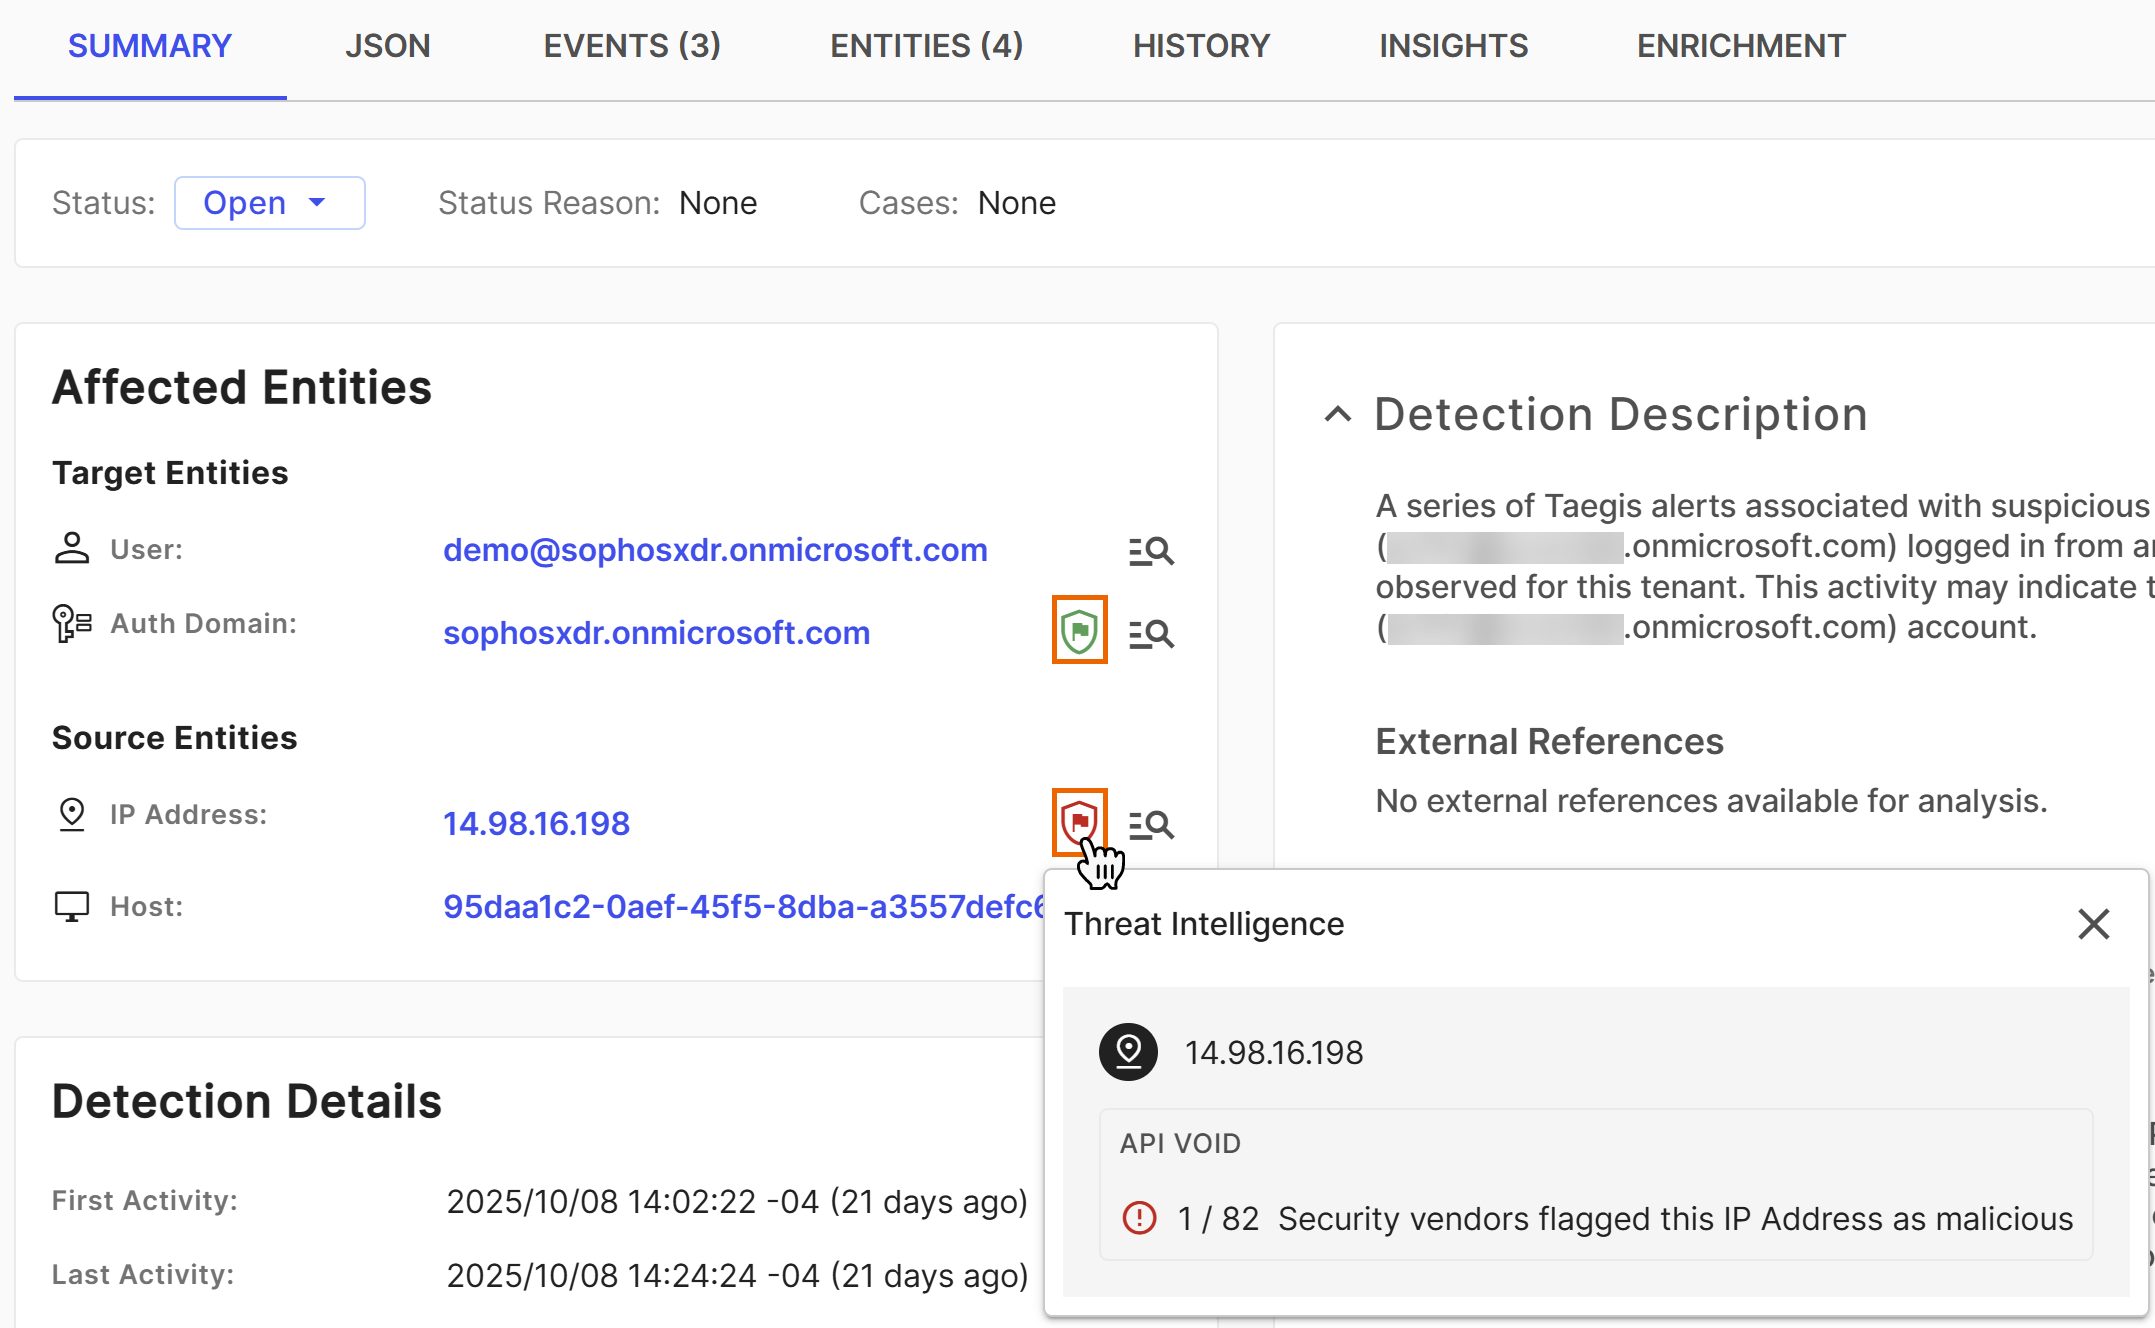Image resolution: width=2155 pixels, height=1328 pixels.
Task: Click search-details icon in the User row
Action: point(1151,551)
